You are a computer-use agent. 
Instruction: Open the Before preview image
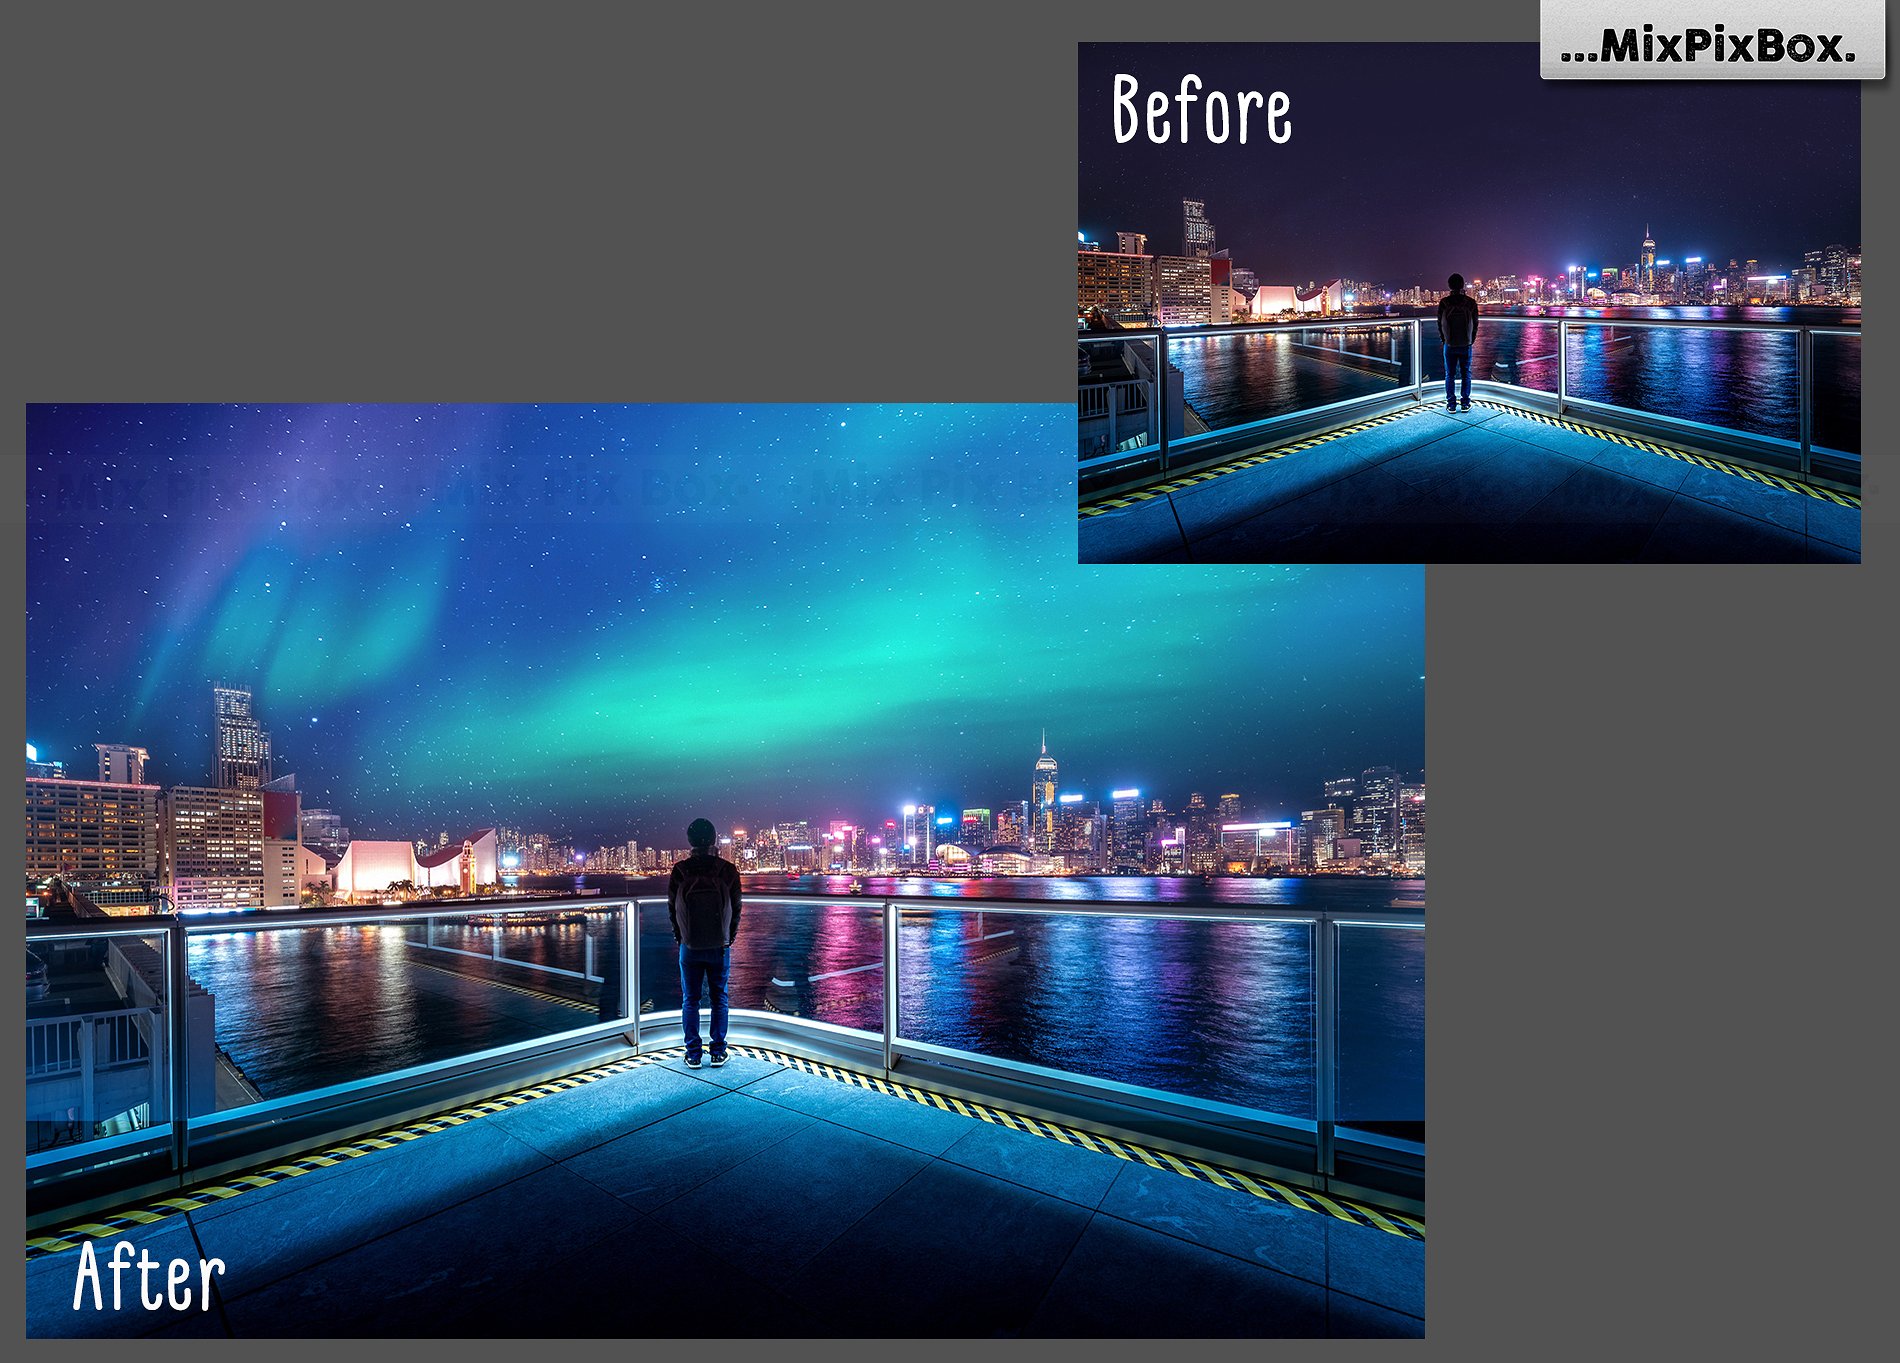click(x=1469, y=302)
